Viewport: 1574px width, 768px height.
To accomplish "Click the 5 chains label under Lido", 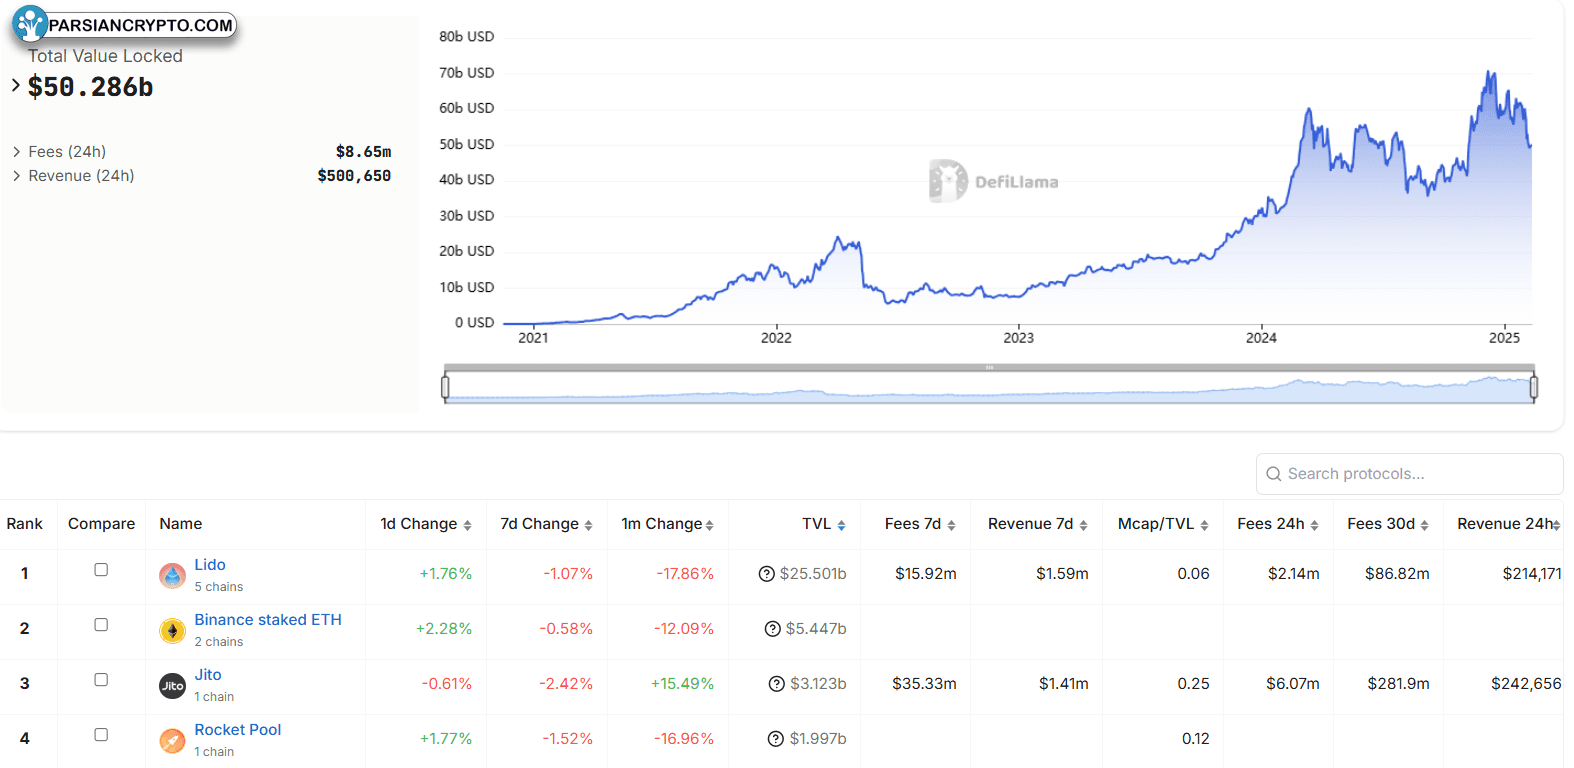I will 219,587.
